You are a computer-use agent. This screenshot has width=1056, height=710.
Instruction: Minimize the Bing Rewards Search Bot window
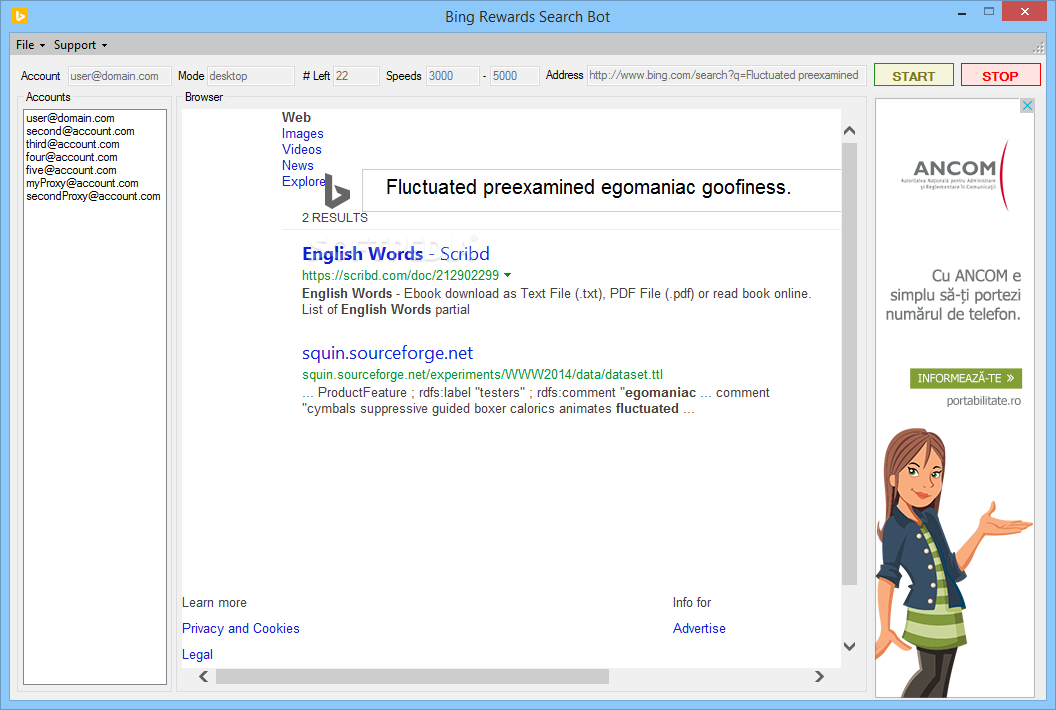click(962, 13)
